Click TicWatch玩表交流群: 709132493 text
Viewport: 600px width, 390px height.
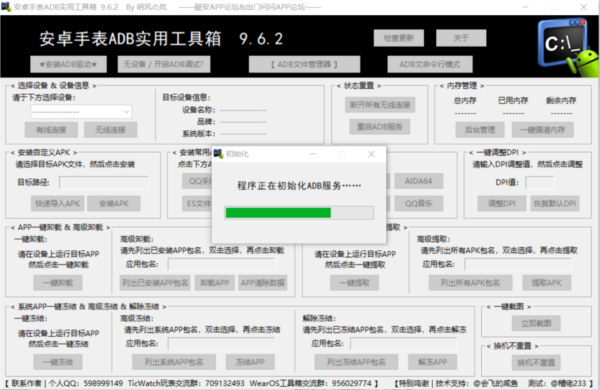pyautogui.click(x=186, y=383)
